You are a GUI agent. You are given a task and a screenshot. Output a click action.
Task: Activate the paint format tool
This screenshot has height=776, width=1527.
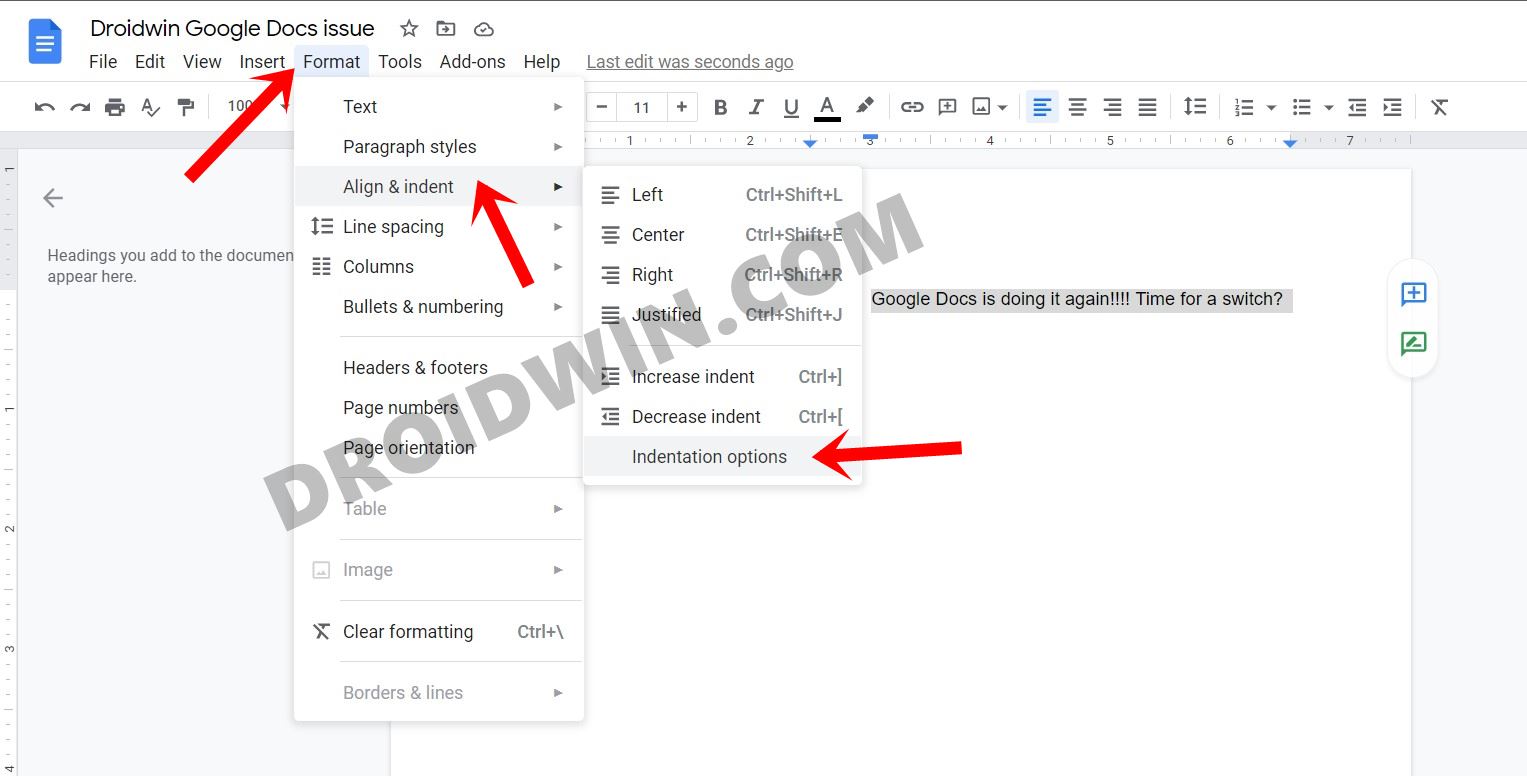click(x=185, y=107)
